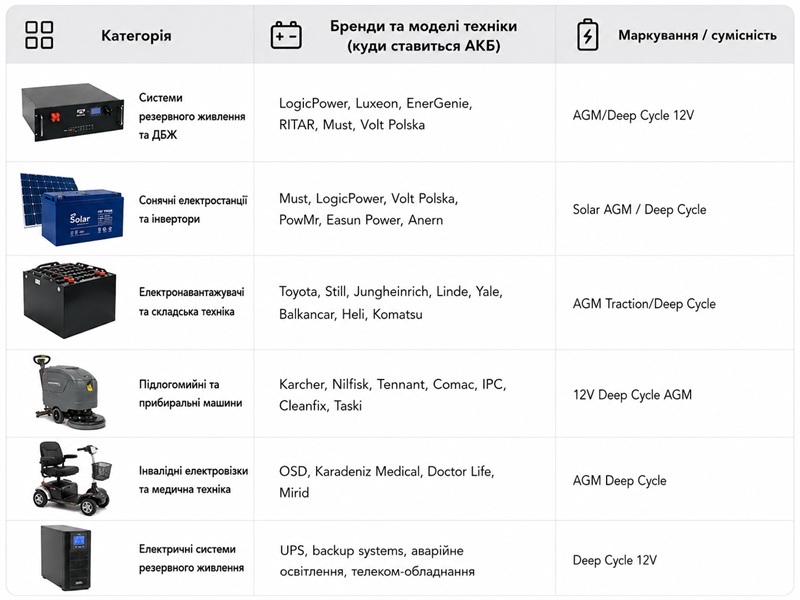Click the car battery icon in header
This screenshot has width=800, height=600.
286,35
